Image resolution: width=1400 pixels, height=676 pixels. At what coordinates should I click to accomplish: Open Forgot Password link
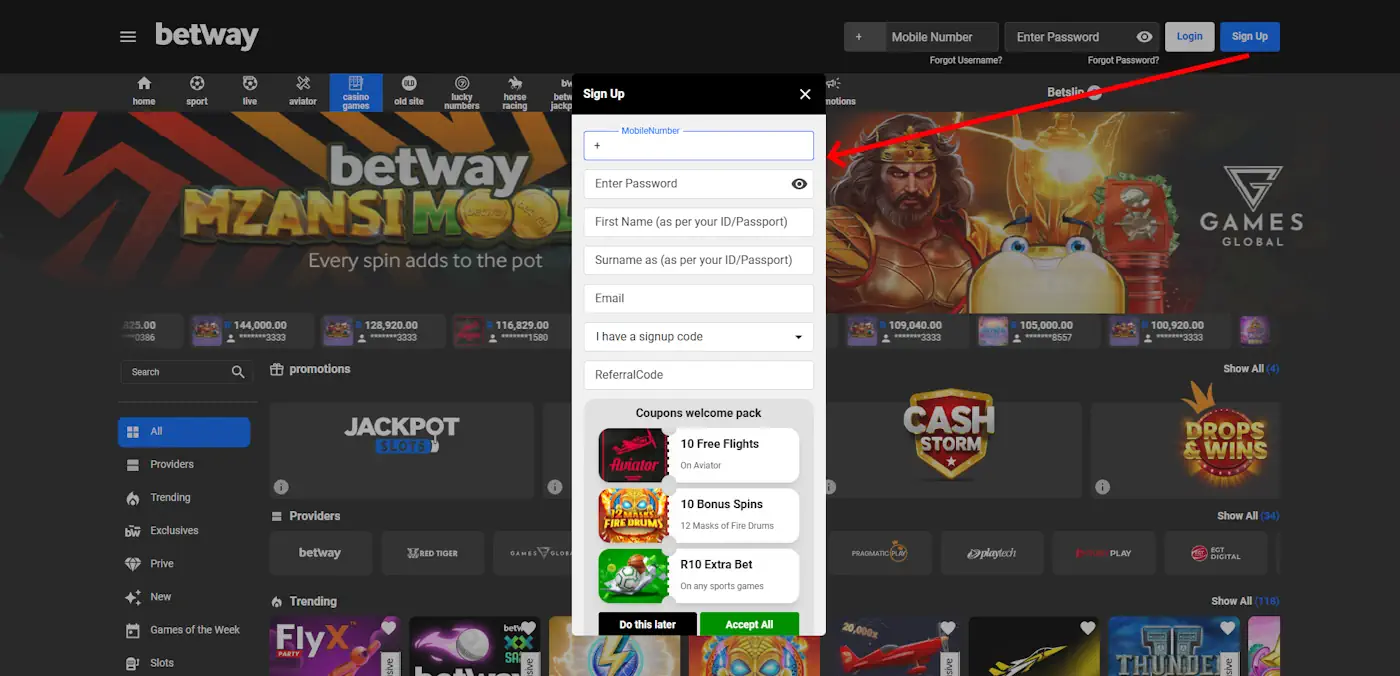(1122, 59)
